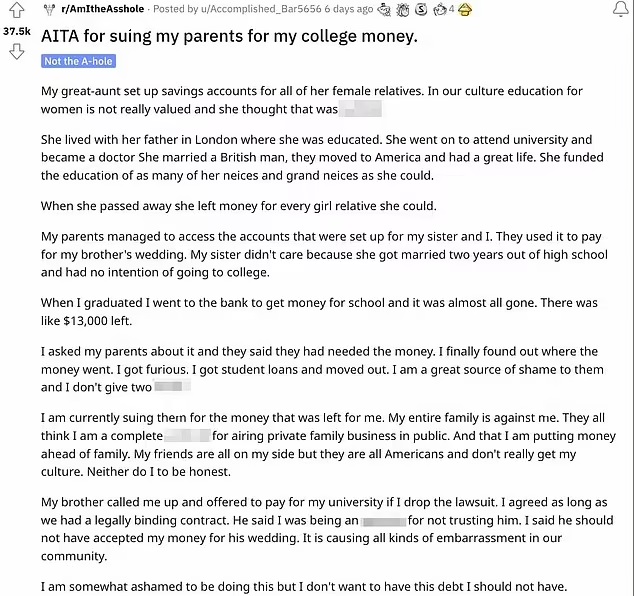Click the censored word after "I was being an"
634x596 pixels.
[381, 522]
